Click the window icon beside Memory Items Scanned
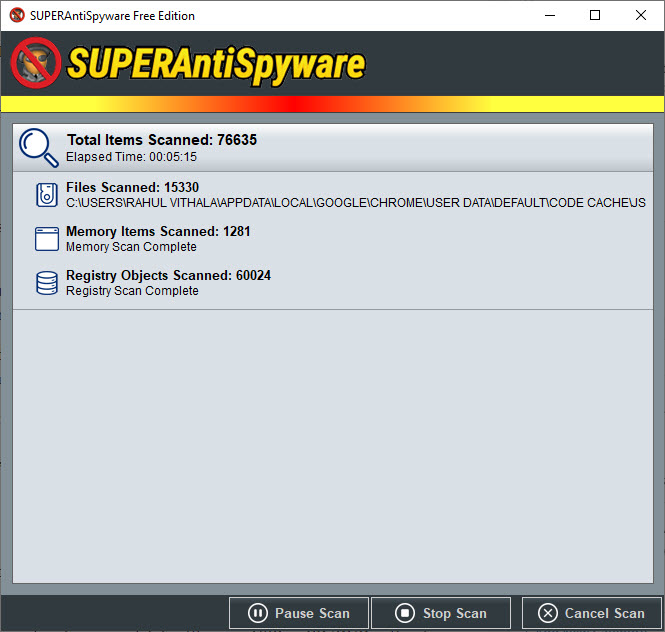 coord(47,239)
